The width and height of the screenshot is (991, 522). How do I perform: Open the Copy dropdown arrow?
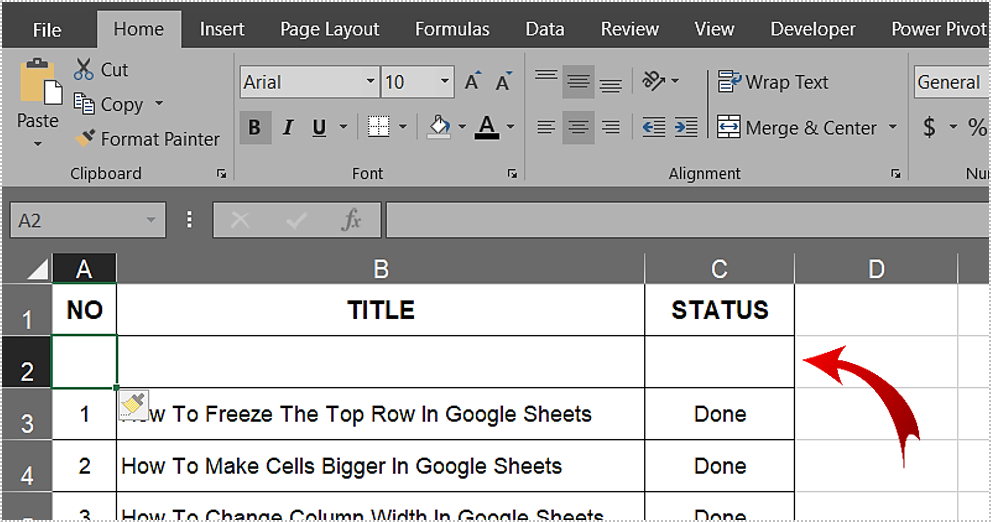pos(159,103)
